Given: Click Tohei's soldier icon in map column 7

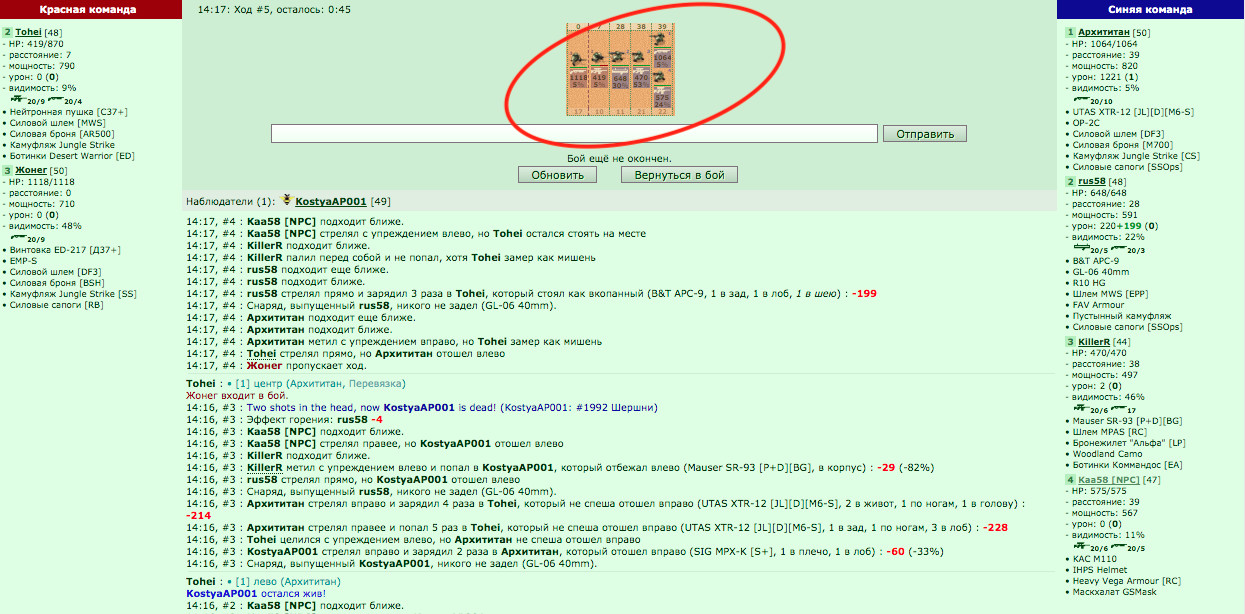Looking at the screenshot, I should point(598,57).
